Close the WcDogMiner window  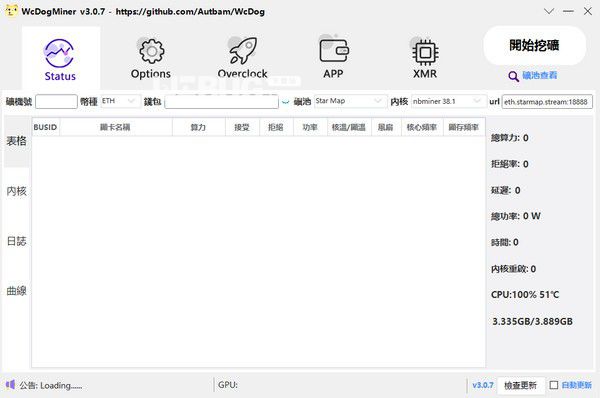pos(588,11)
